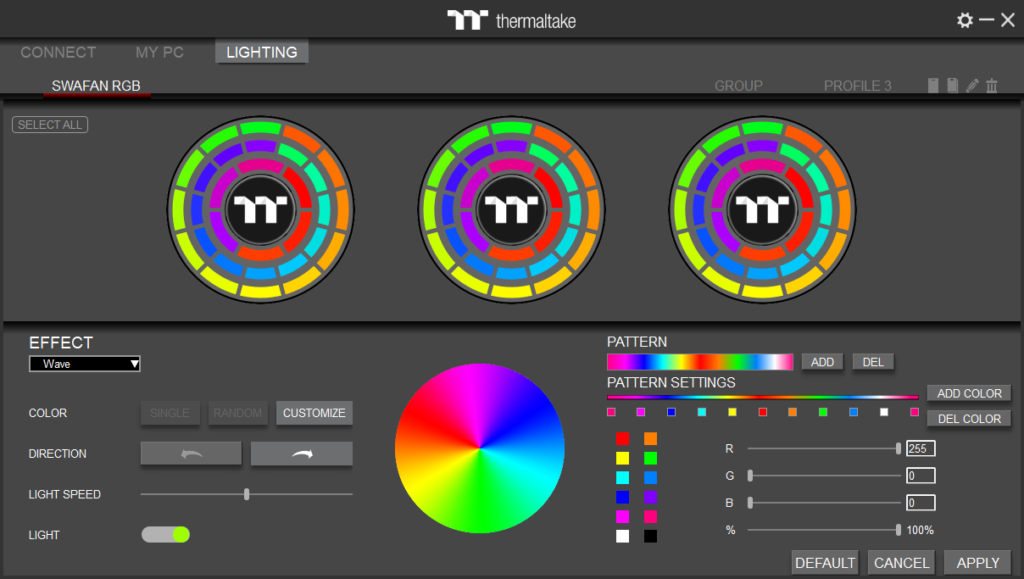Select the leftmost pink pattern stop marker

611,412
